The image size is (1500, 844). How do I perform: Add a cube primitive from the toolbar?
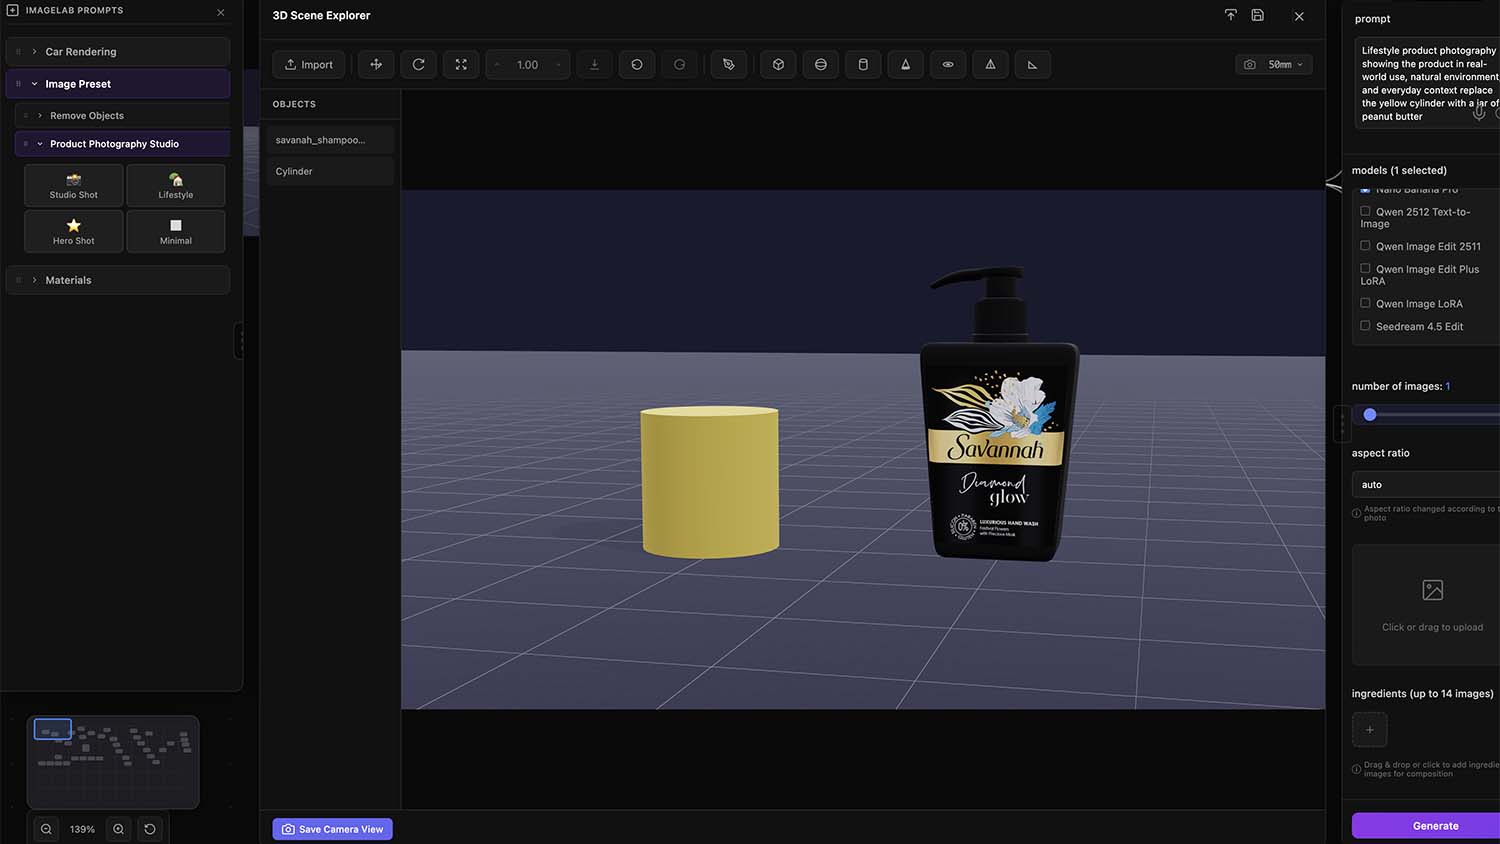click(778, 64)
